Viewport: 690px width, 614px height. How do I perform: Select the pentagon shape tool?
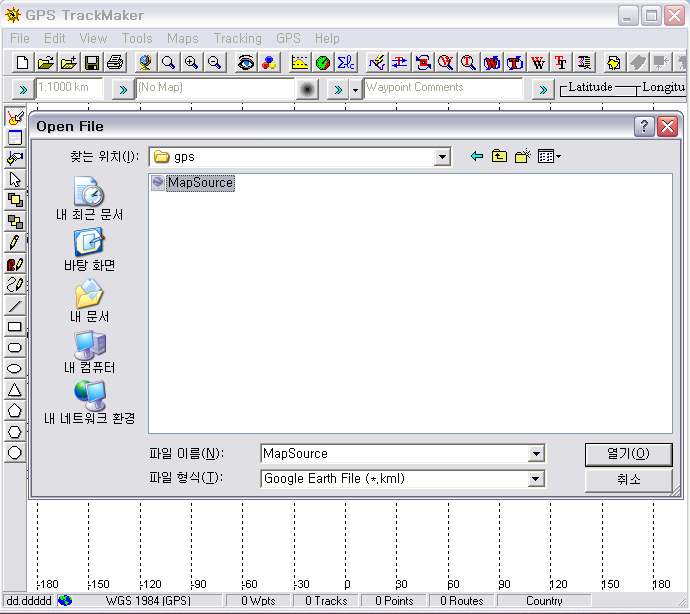pyautogui.click(x=15, y=411)
